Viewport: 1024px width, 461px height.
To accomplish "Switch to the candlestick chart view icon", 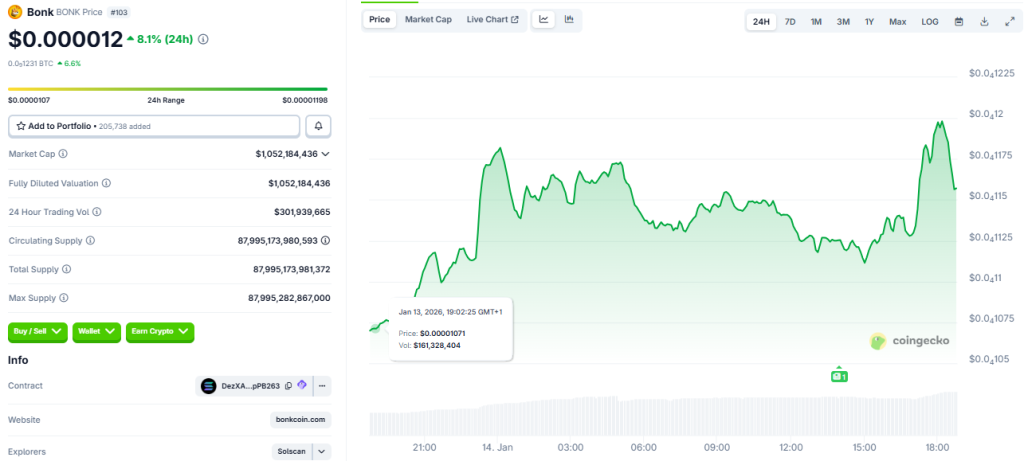I will click(569, 19).
